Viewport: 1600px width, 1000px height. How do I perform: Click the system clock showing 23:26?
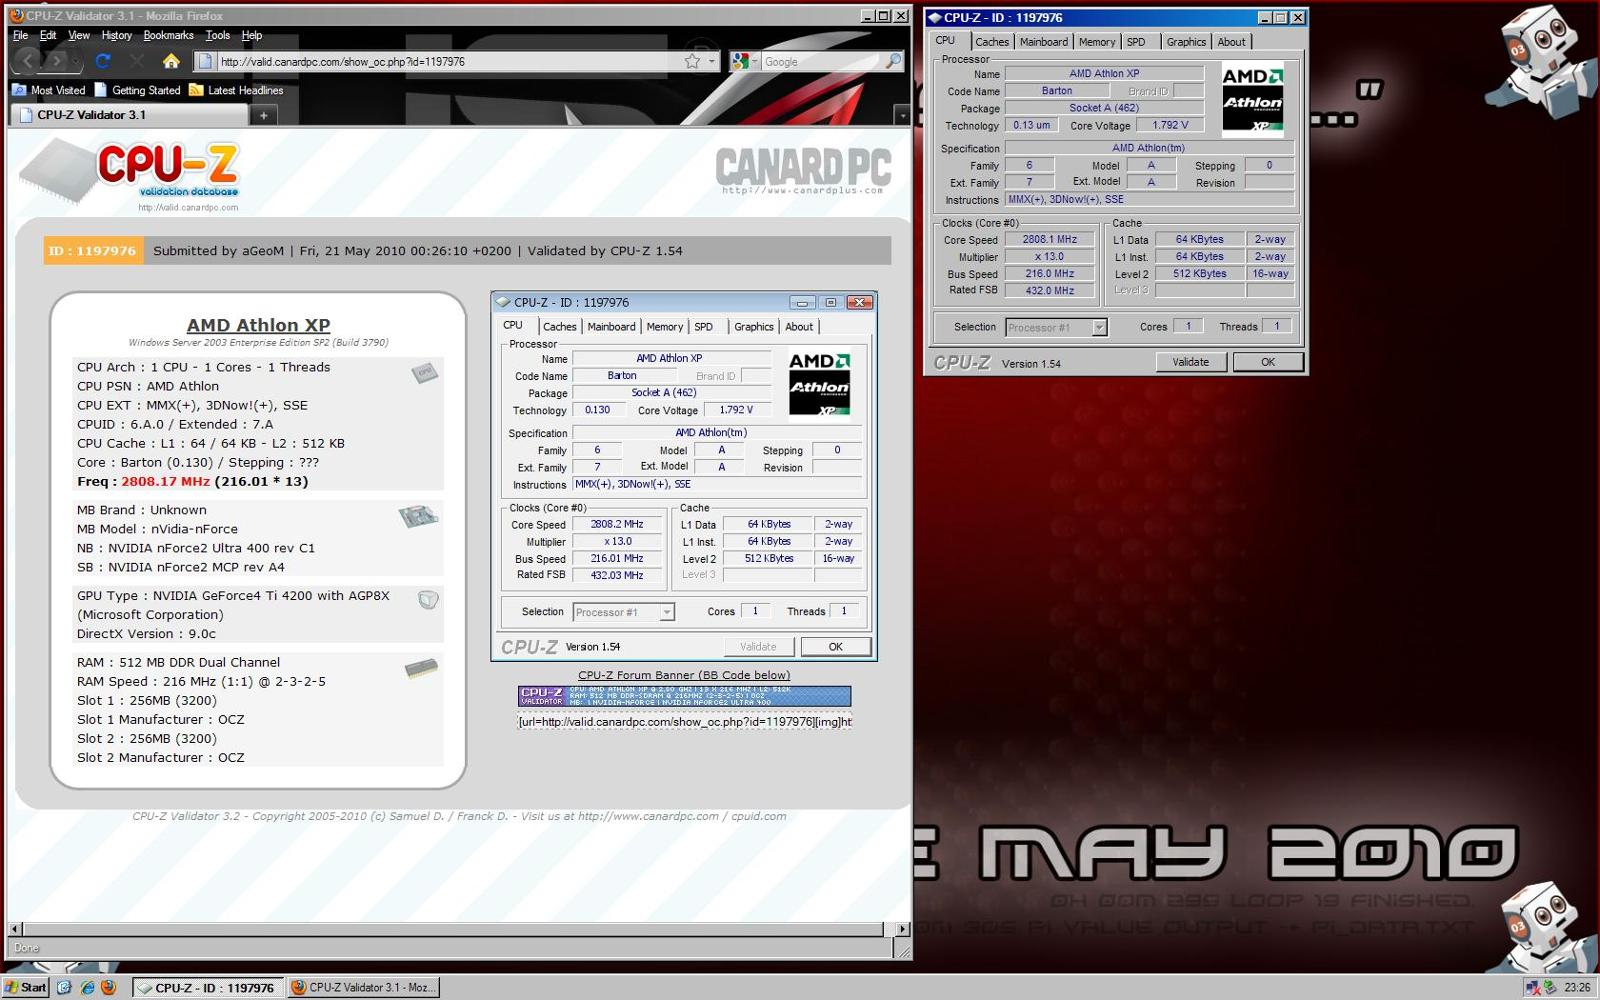(x=1577, y=987)
